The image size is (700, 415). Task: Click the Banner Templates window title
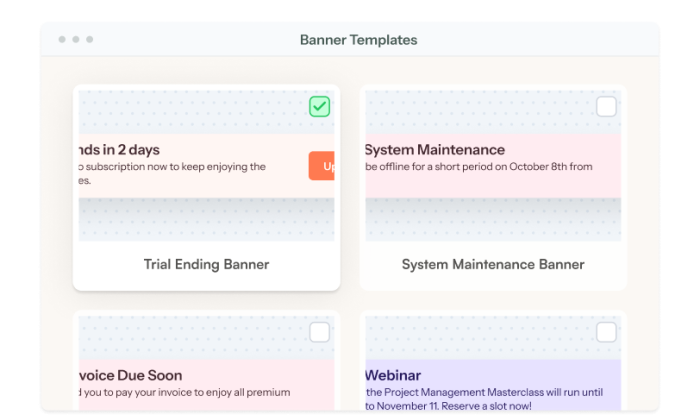coord(358,40)
